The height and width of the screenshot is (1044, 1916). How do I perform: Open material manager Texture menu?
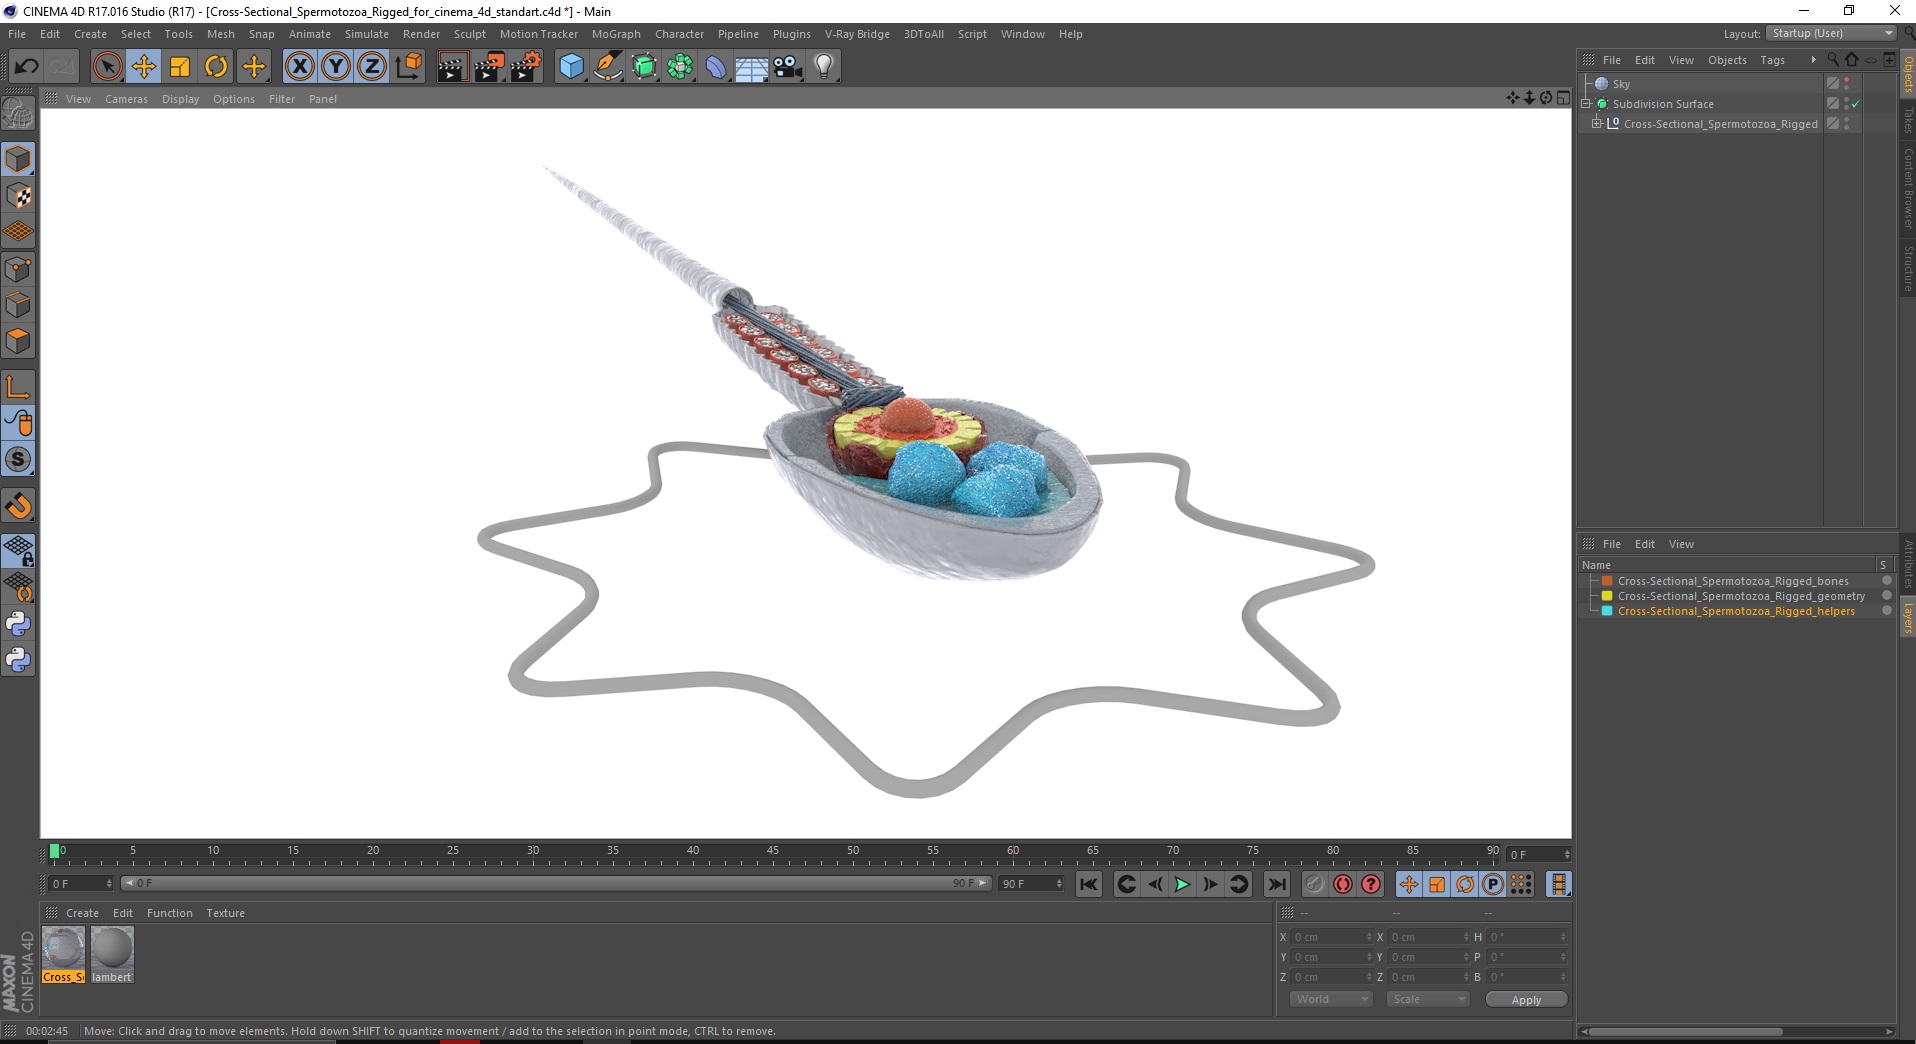coord(225,913)
